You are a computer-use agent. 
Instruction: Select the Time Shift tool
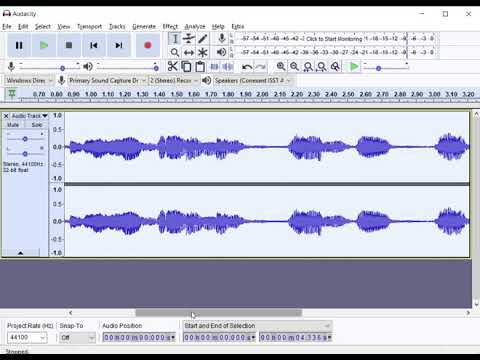[189, 52]
